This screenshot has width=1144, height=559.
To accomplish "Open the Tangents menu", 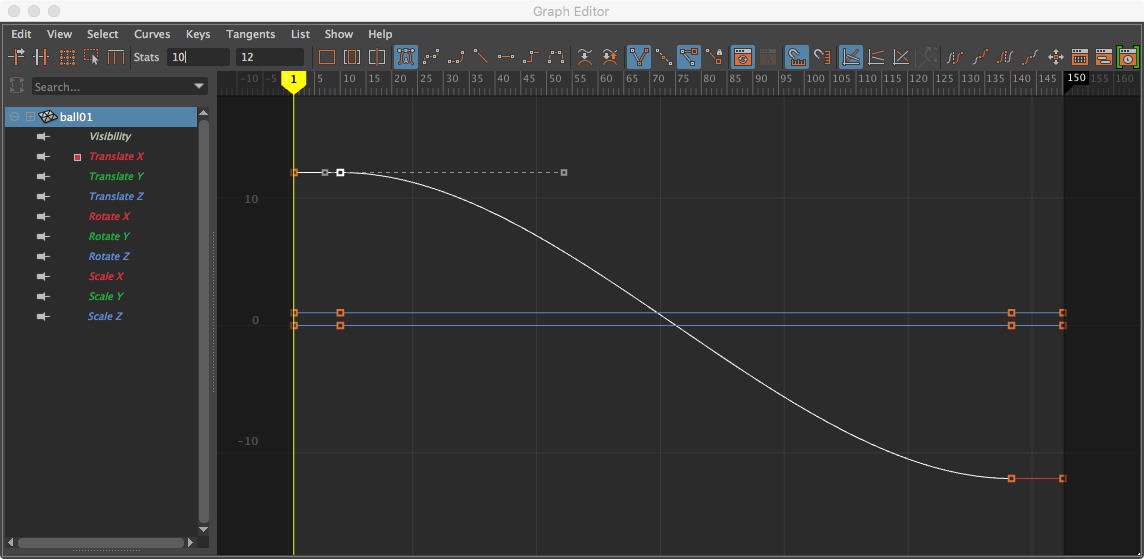I will [250, 34].
